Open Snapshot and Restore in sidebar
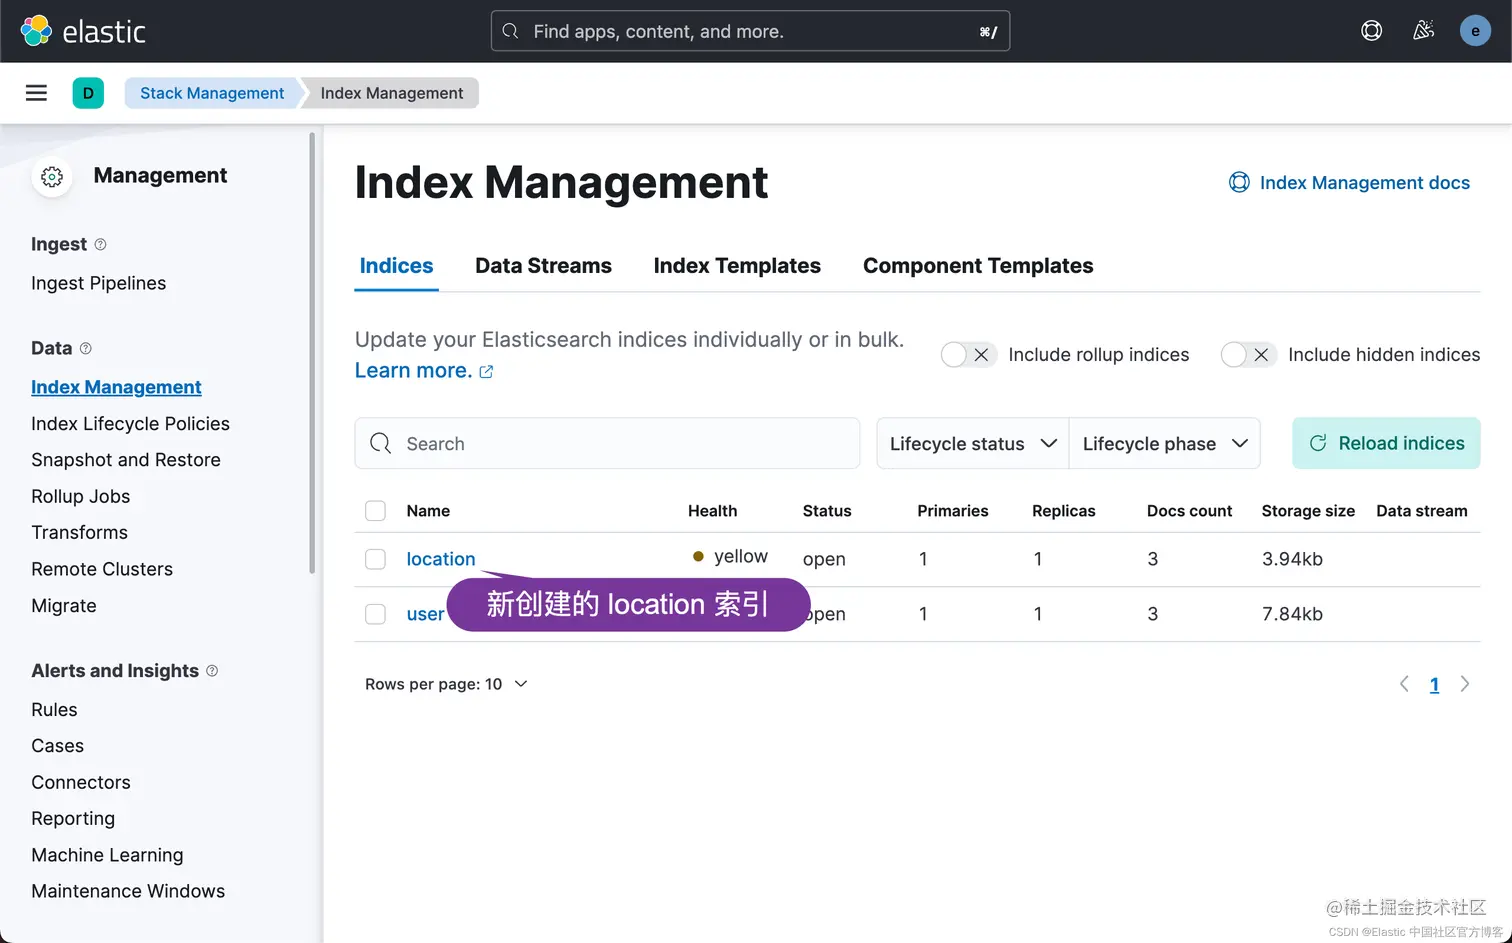This screenshot has height=943, width=1512. click(126, 460)
